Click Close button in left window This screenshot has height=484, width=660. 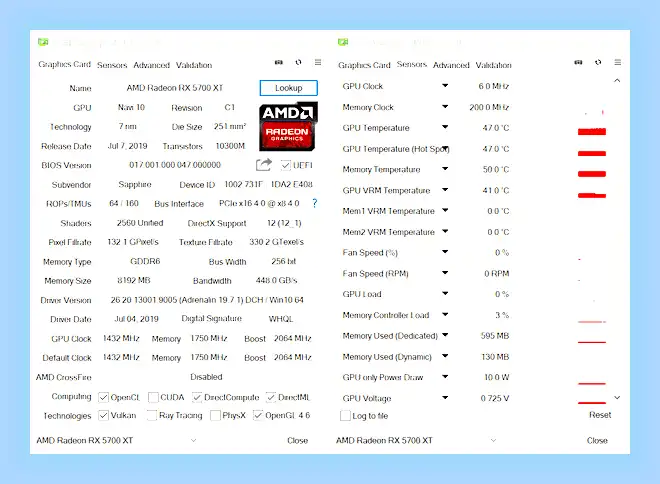[x=298, y=440]
